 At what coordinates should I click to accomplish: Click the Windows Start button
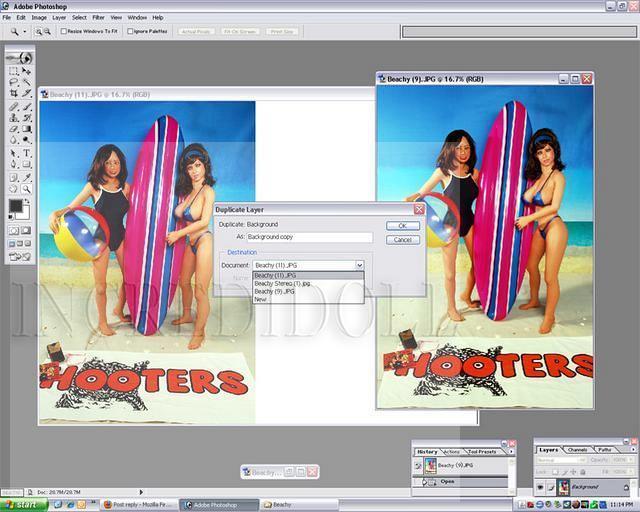(x=24, y=505)
